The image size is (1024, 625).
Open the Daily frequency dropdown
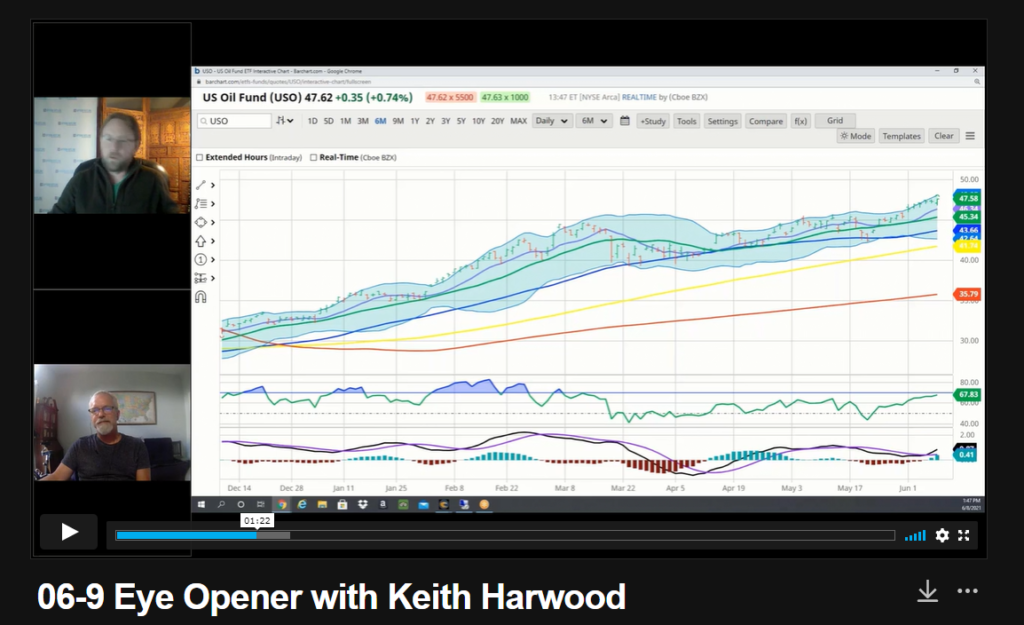pos(552,121)
